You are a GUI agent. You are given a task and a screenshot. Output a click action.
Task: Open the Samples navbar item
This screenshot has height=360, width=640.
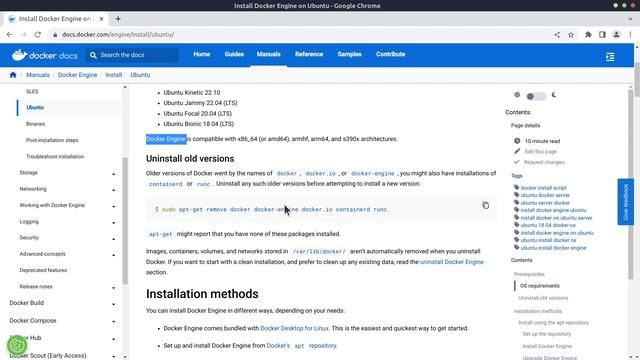click(349, 54)
